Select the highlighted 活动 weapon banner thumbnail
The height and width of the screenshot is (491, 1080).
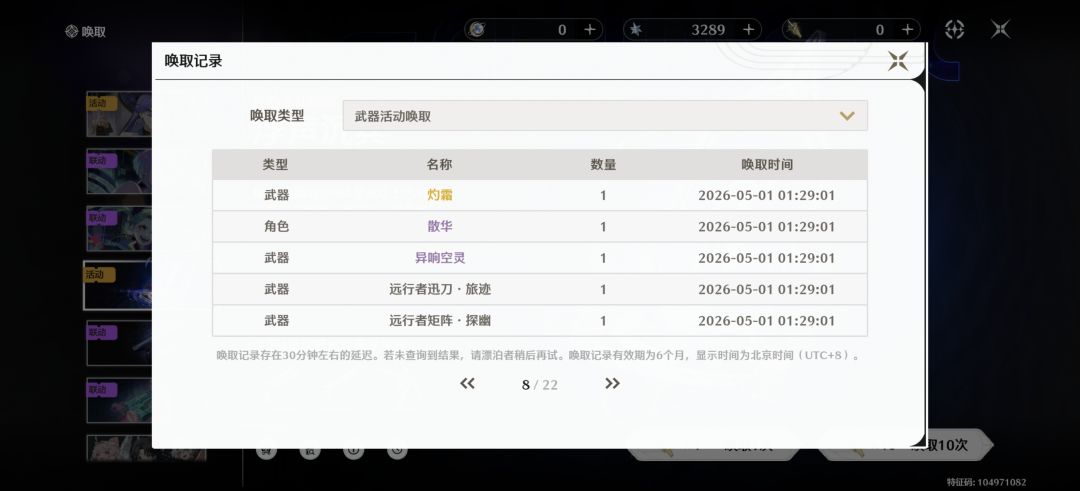pos(118,285)
